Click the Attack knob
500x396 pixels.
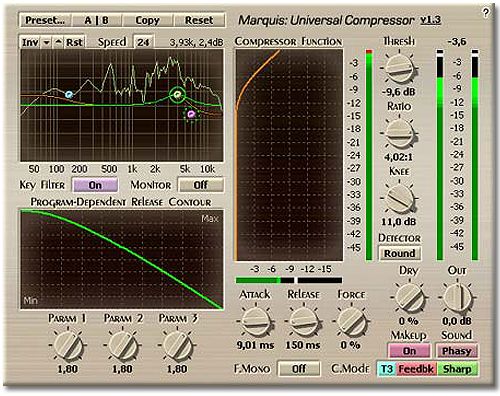coord(255,321)
